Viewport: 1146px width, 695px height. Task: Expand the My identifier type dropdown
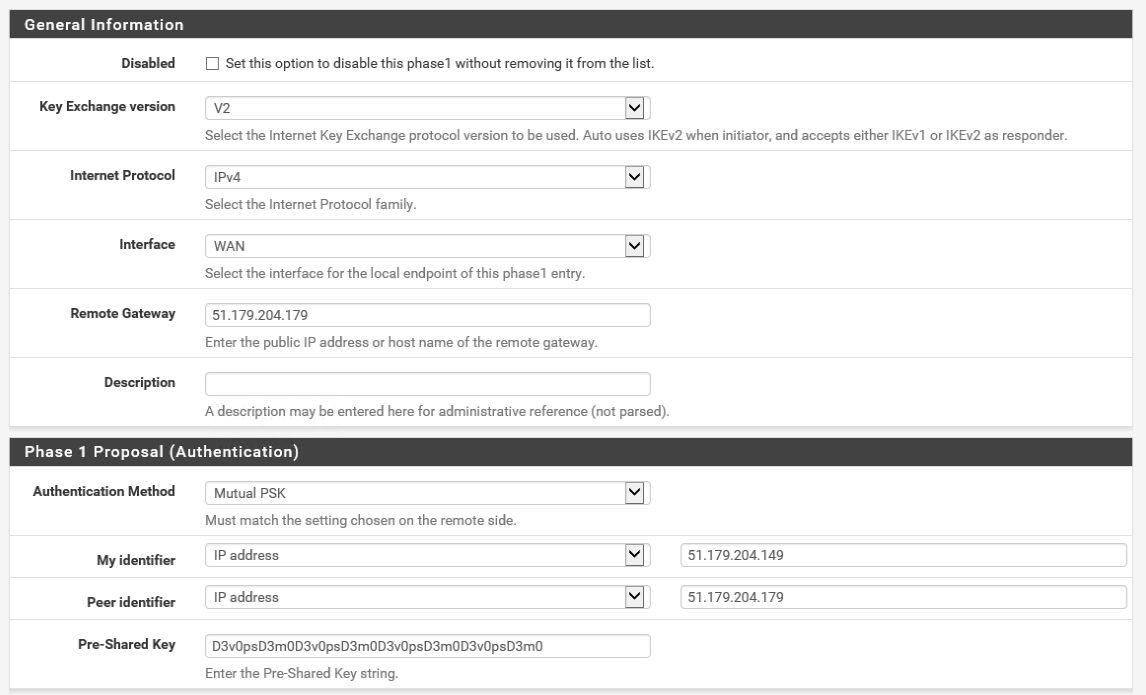click(x=427, y=555)
